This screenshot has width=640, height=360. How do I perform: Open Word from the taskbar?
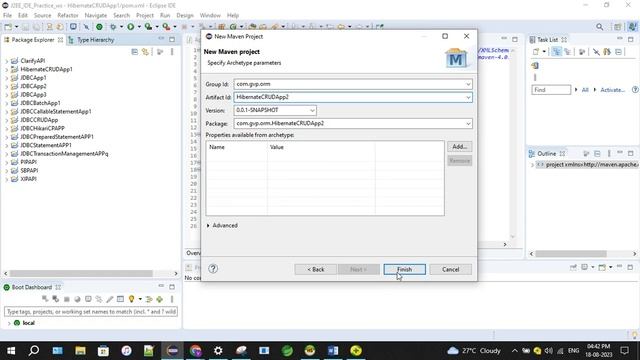[x=333, y=351]
